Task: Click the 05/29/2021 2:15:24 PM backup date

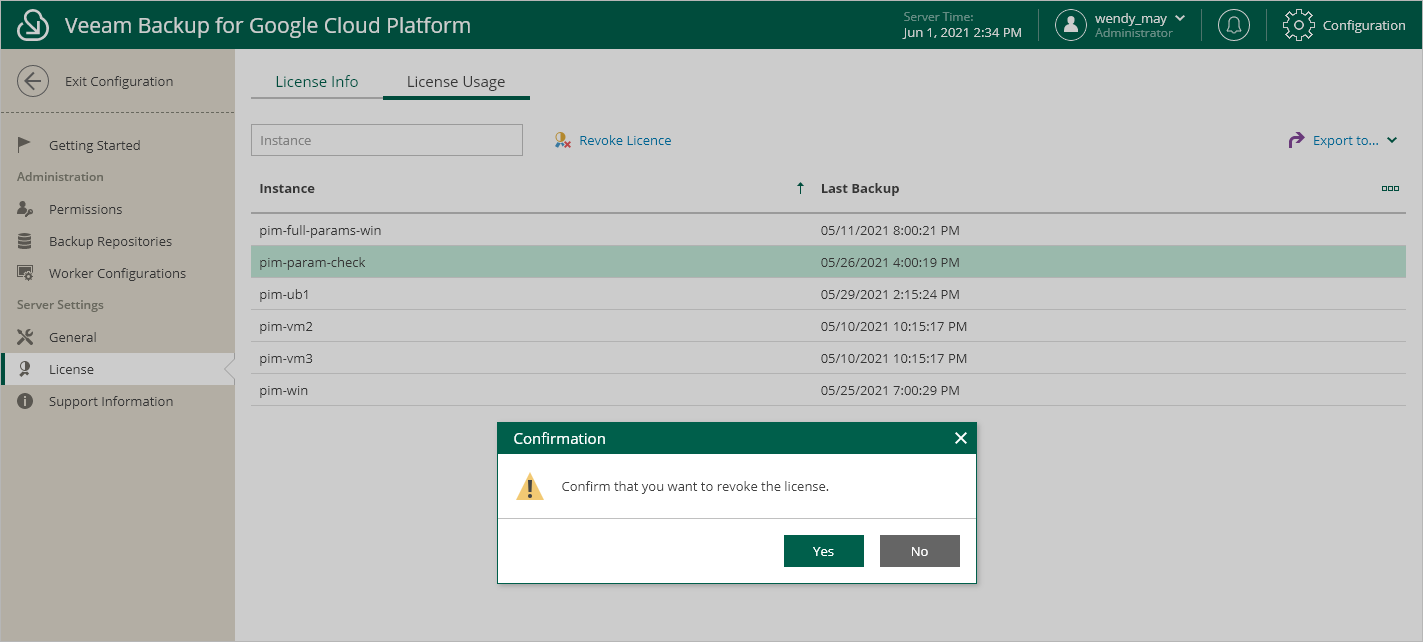Action: pos(890,294)
